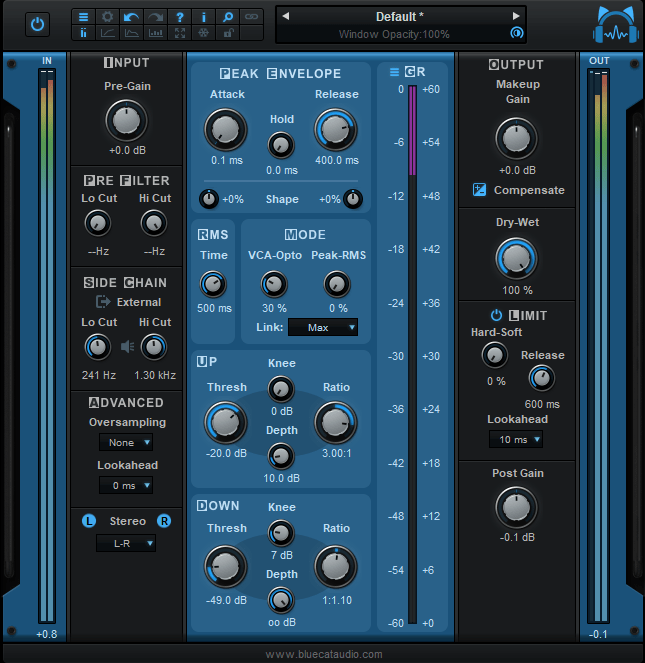Go to next preset with right arrow
This screenshot has width=645, height=663.
516,16
